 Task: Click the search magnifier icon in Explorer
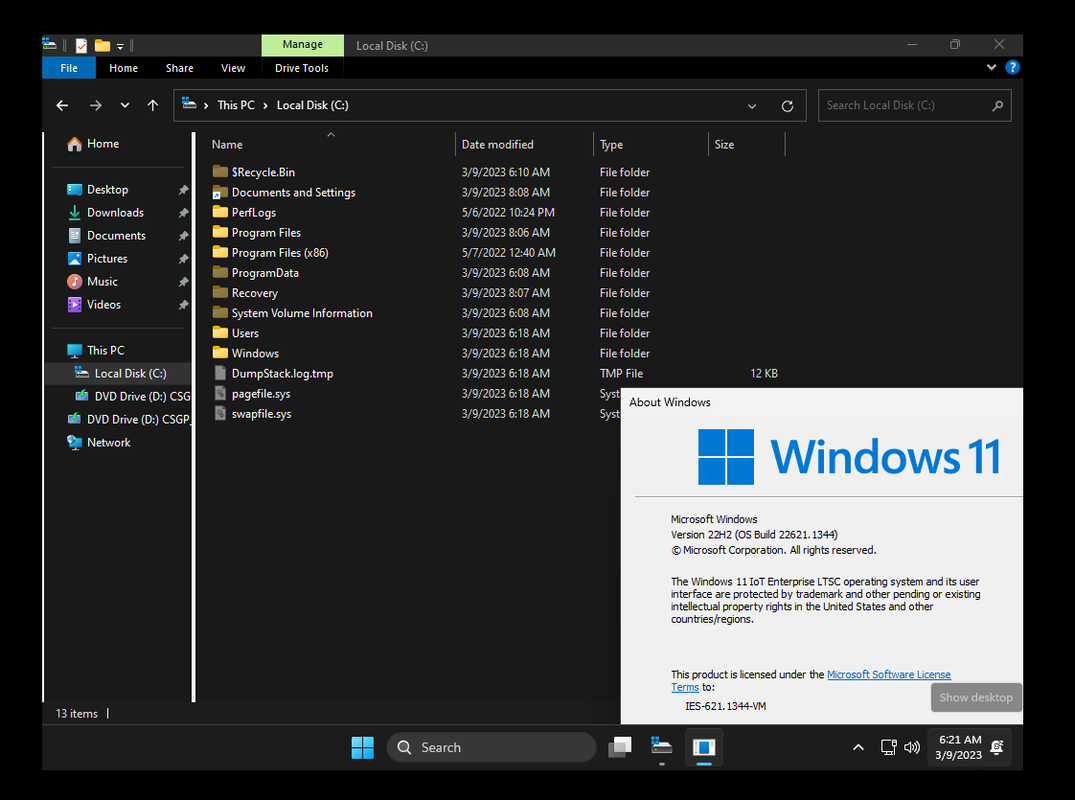pos(998,106)
